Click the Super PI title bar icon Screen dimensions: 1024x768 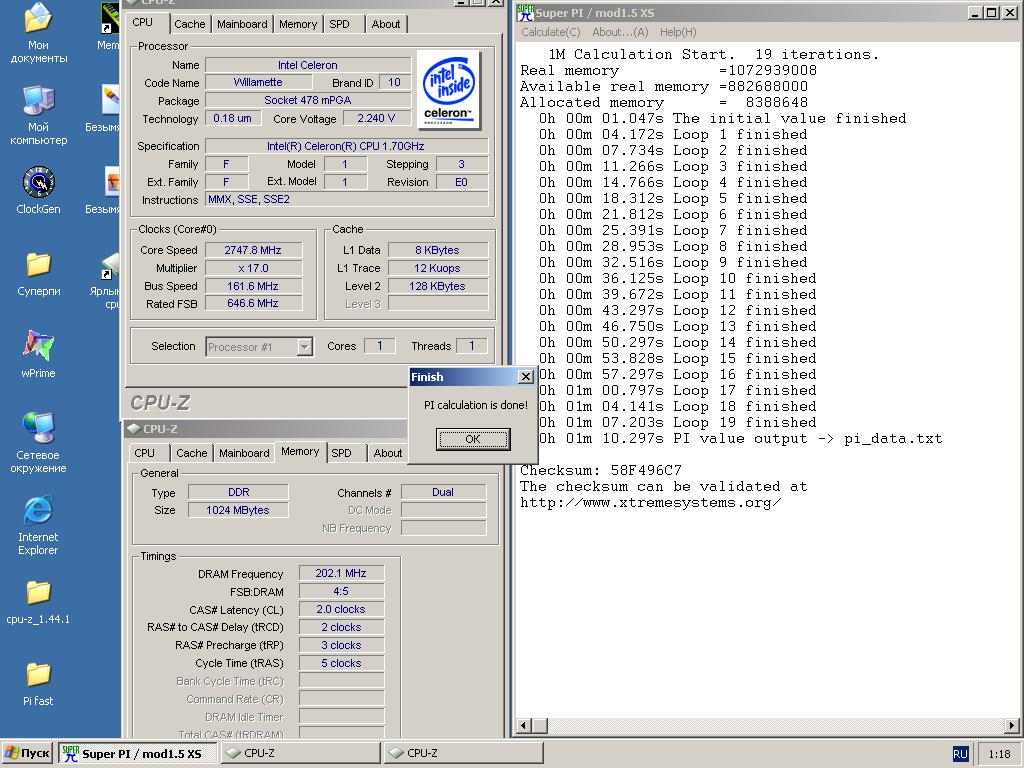point(525,12)
